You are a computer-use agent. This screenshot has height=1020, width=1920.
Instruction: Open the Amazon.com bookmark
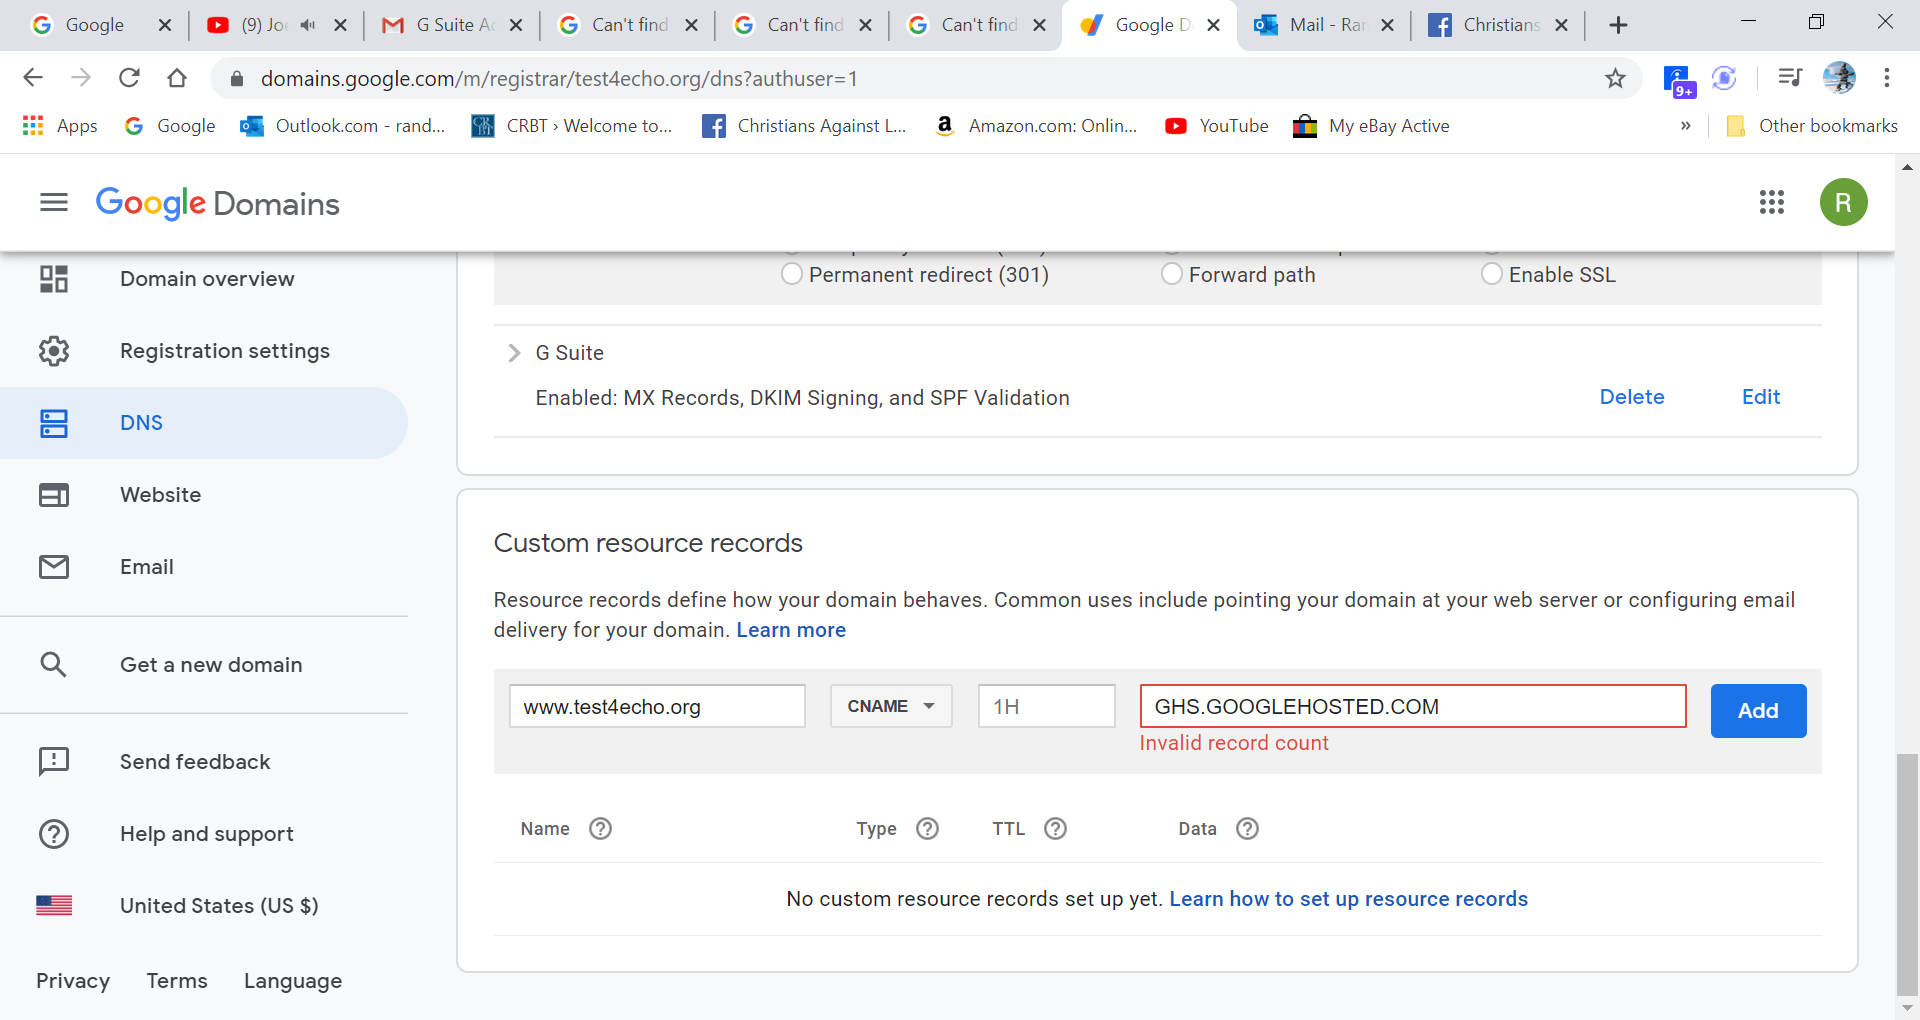(x=1035, y=126)
